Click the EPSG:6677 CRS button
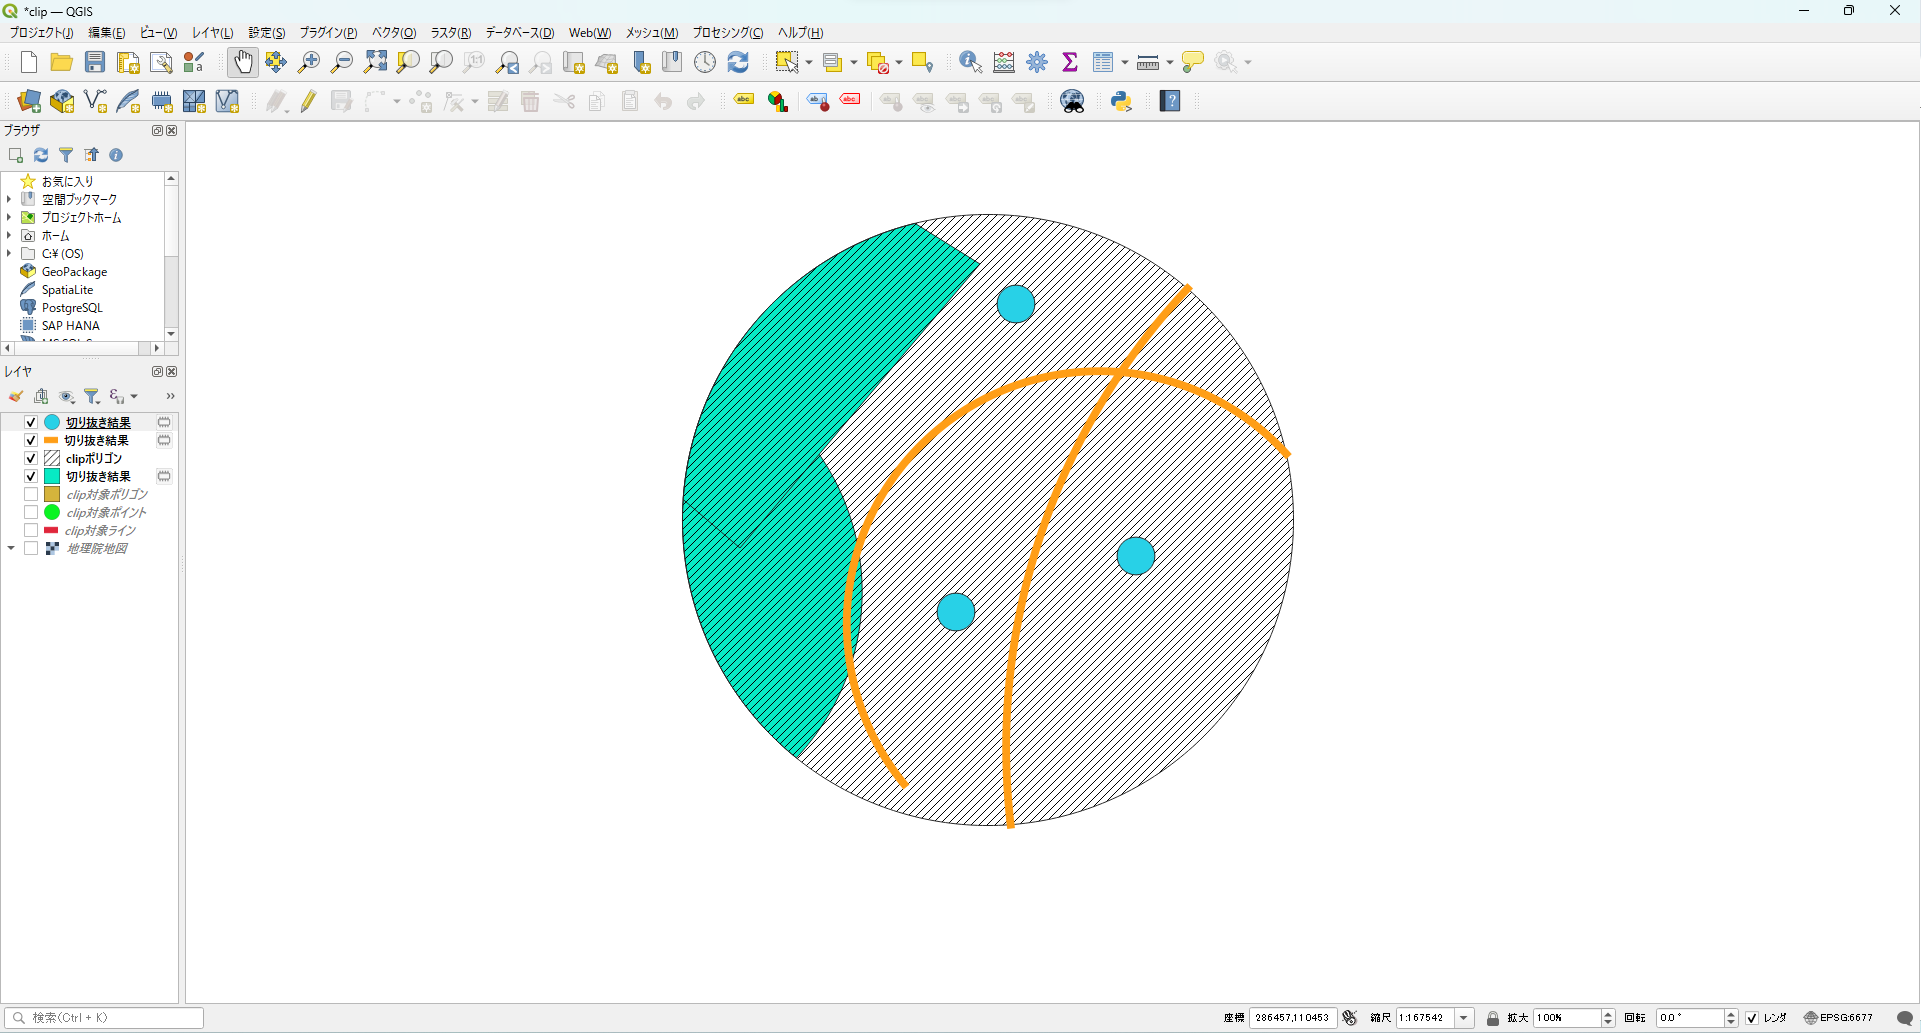This screenshot has width=1921, height=1033. pyautogui.click(x=1839, y=1018)
